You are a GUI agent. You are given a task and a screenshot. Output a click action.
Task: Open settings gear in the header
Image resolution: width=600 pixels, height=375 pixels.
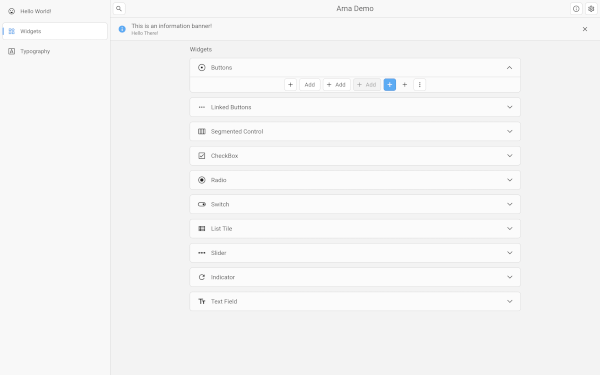click(x=591, y=8)
